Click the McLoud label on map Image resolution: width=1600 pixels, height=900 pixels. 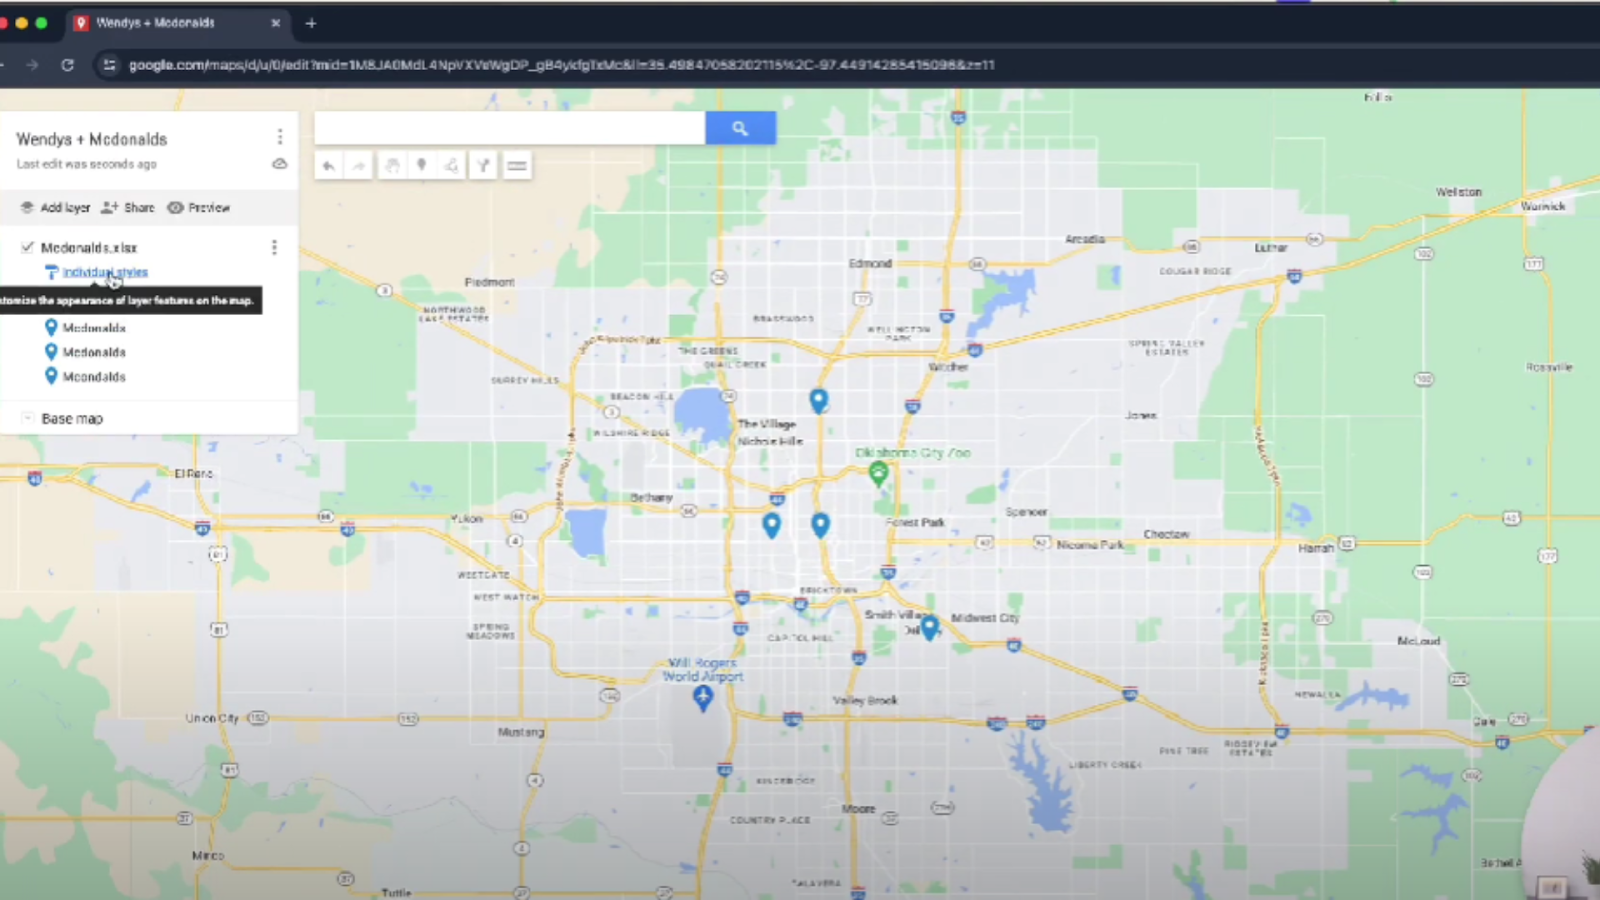1418,640
